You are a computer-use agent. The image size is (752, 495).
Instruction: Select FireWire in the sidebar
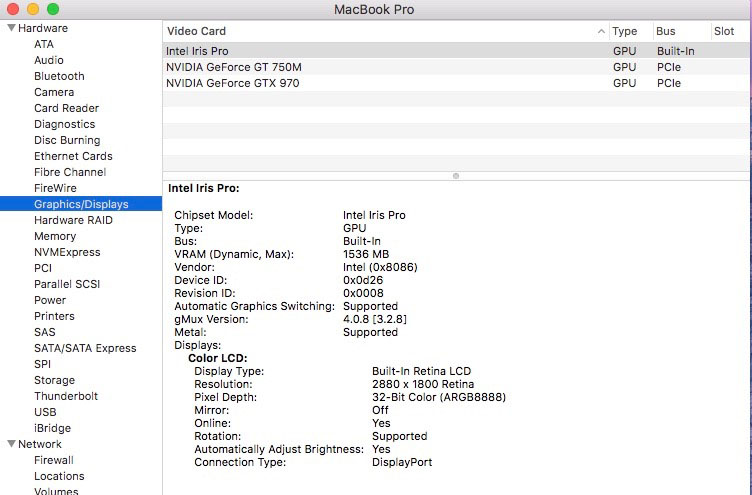pos(55,188)
